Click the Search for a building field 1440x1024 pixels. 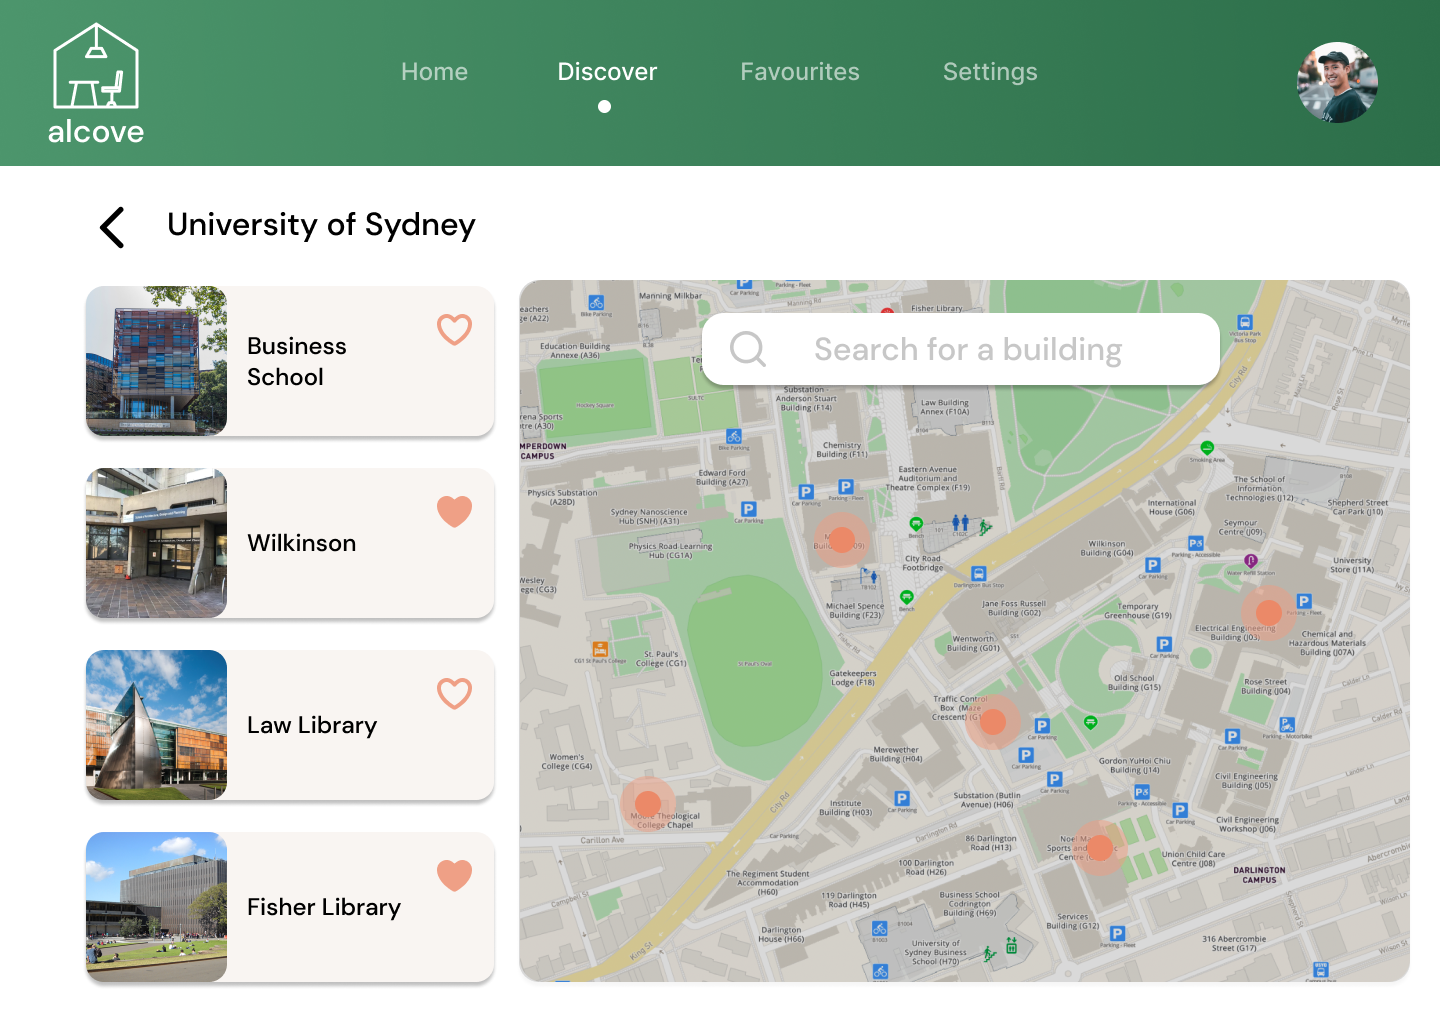pos(960,349)
